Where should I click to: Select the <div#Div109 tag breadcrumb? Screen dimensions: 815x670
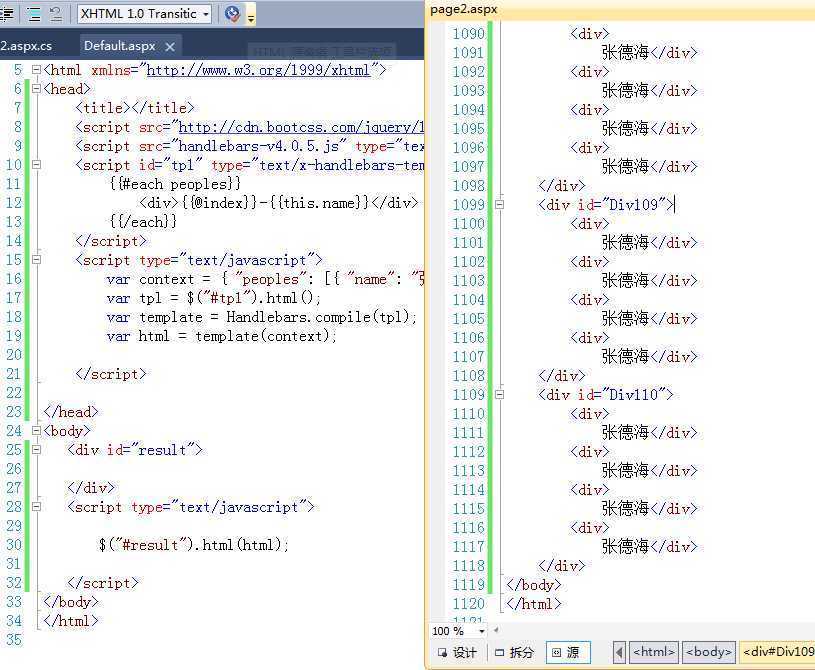tap(777, 652)
